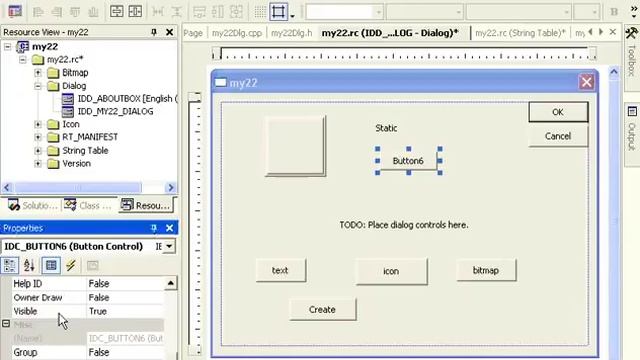The image size is (640, 360).
Task: Toggle the guides display button
Action: (x=278, y=11)
